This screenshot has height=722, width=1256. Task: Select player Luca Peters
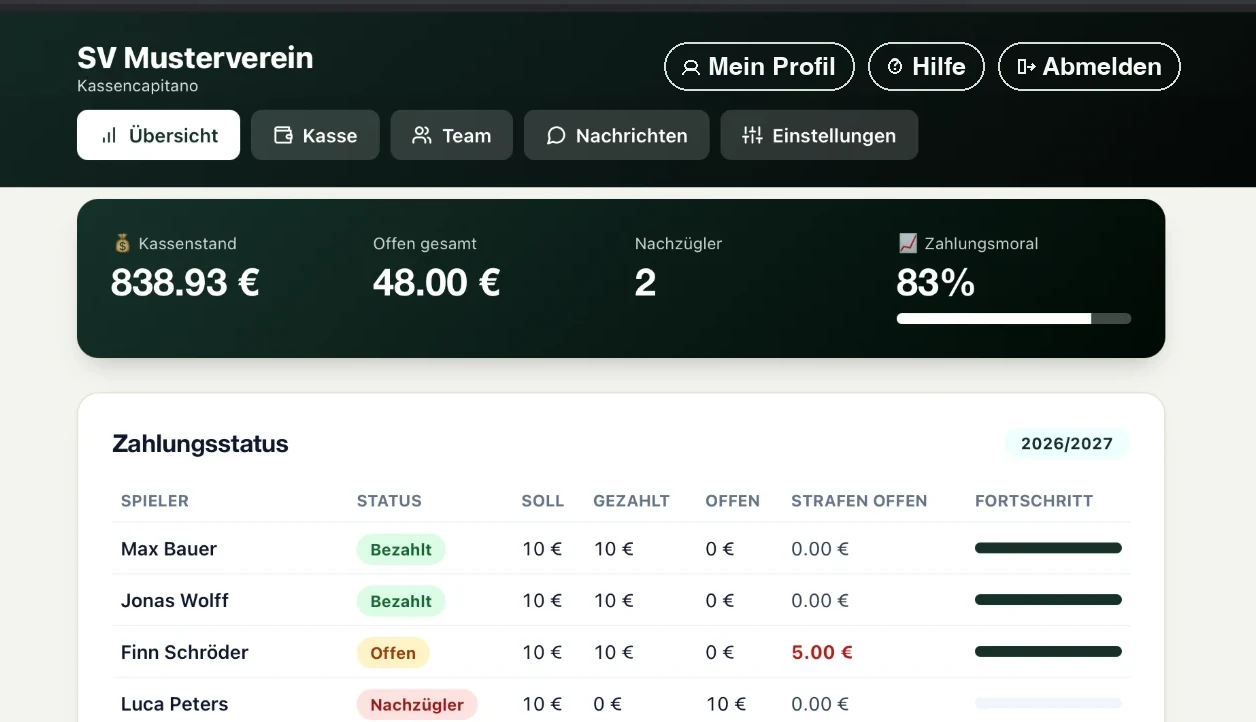tap(175, 705)
